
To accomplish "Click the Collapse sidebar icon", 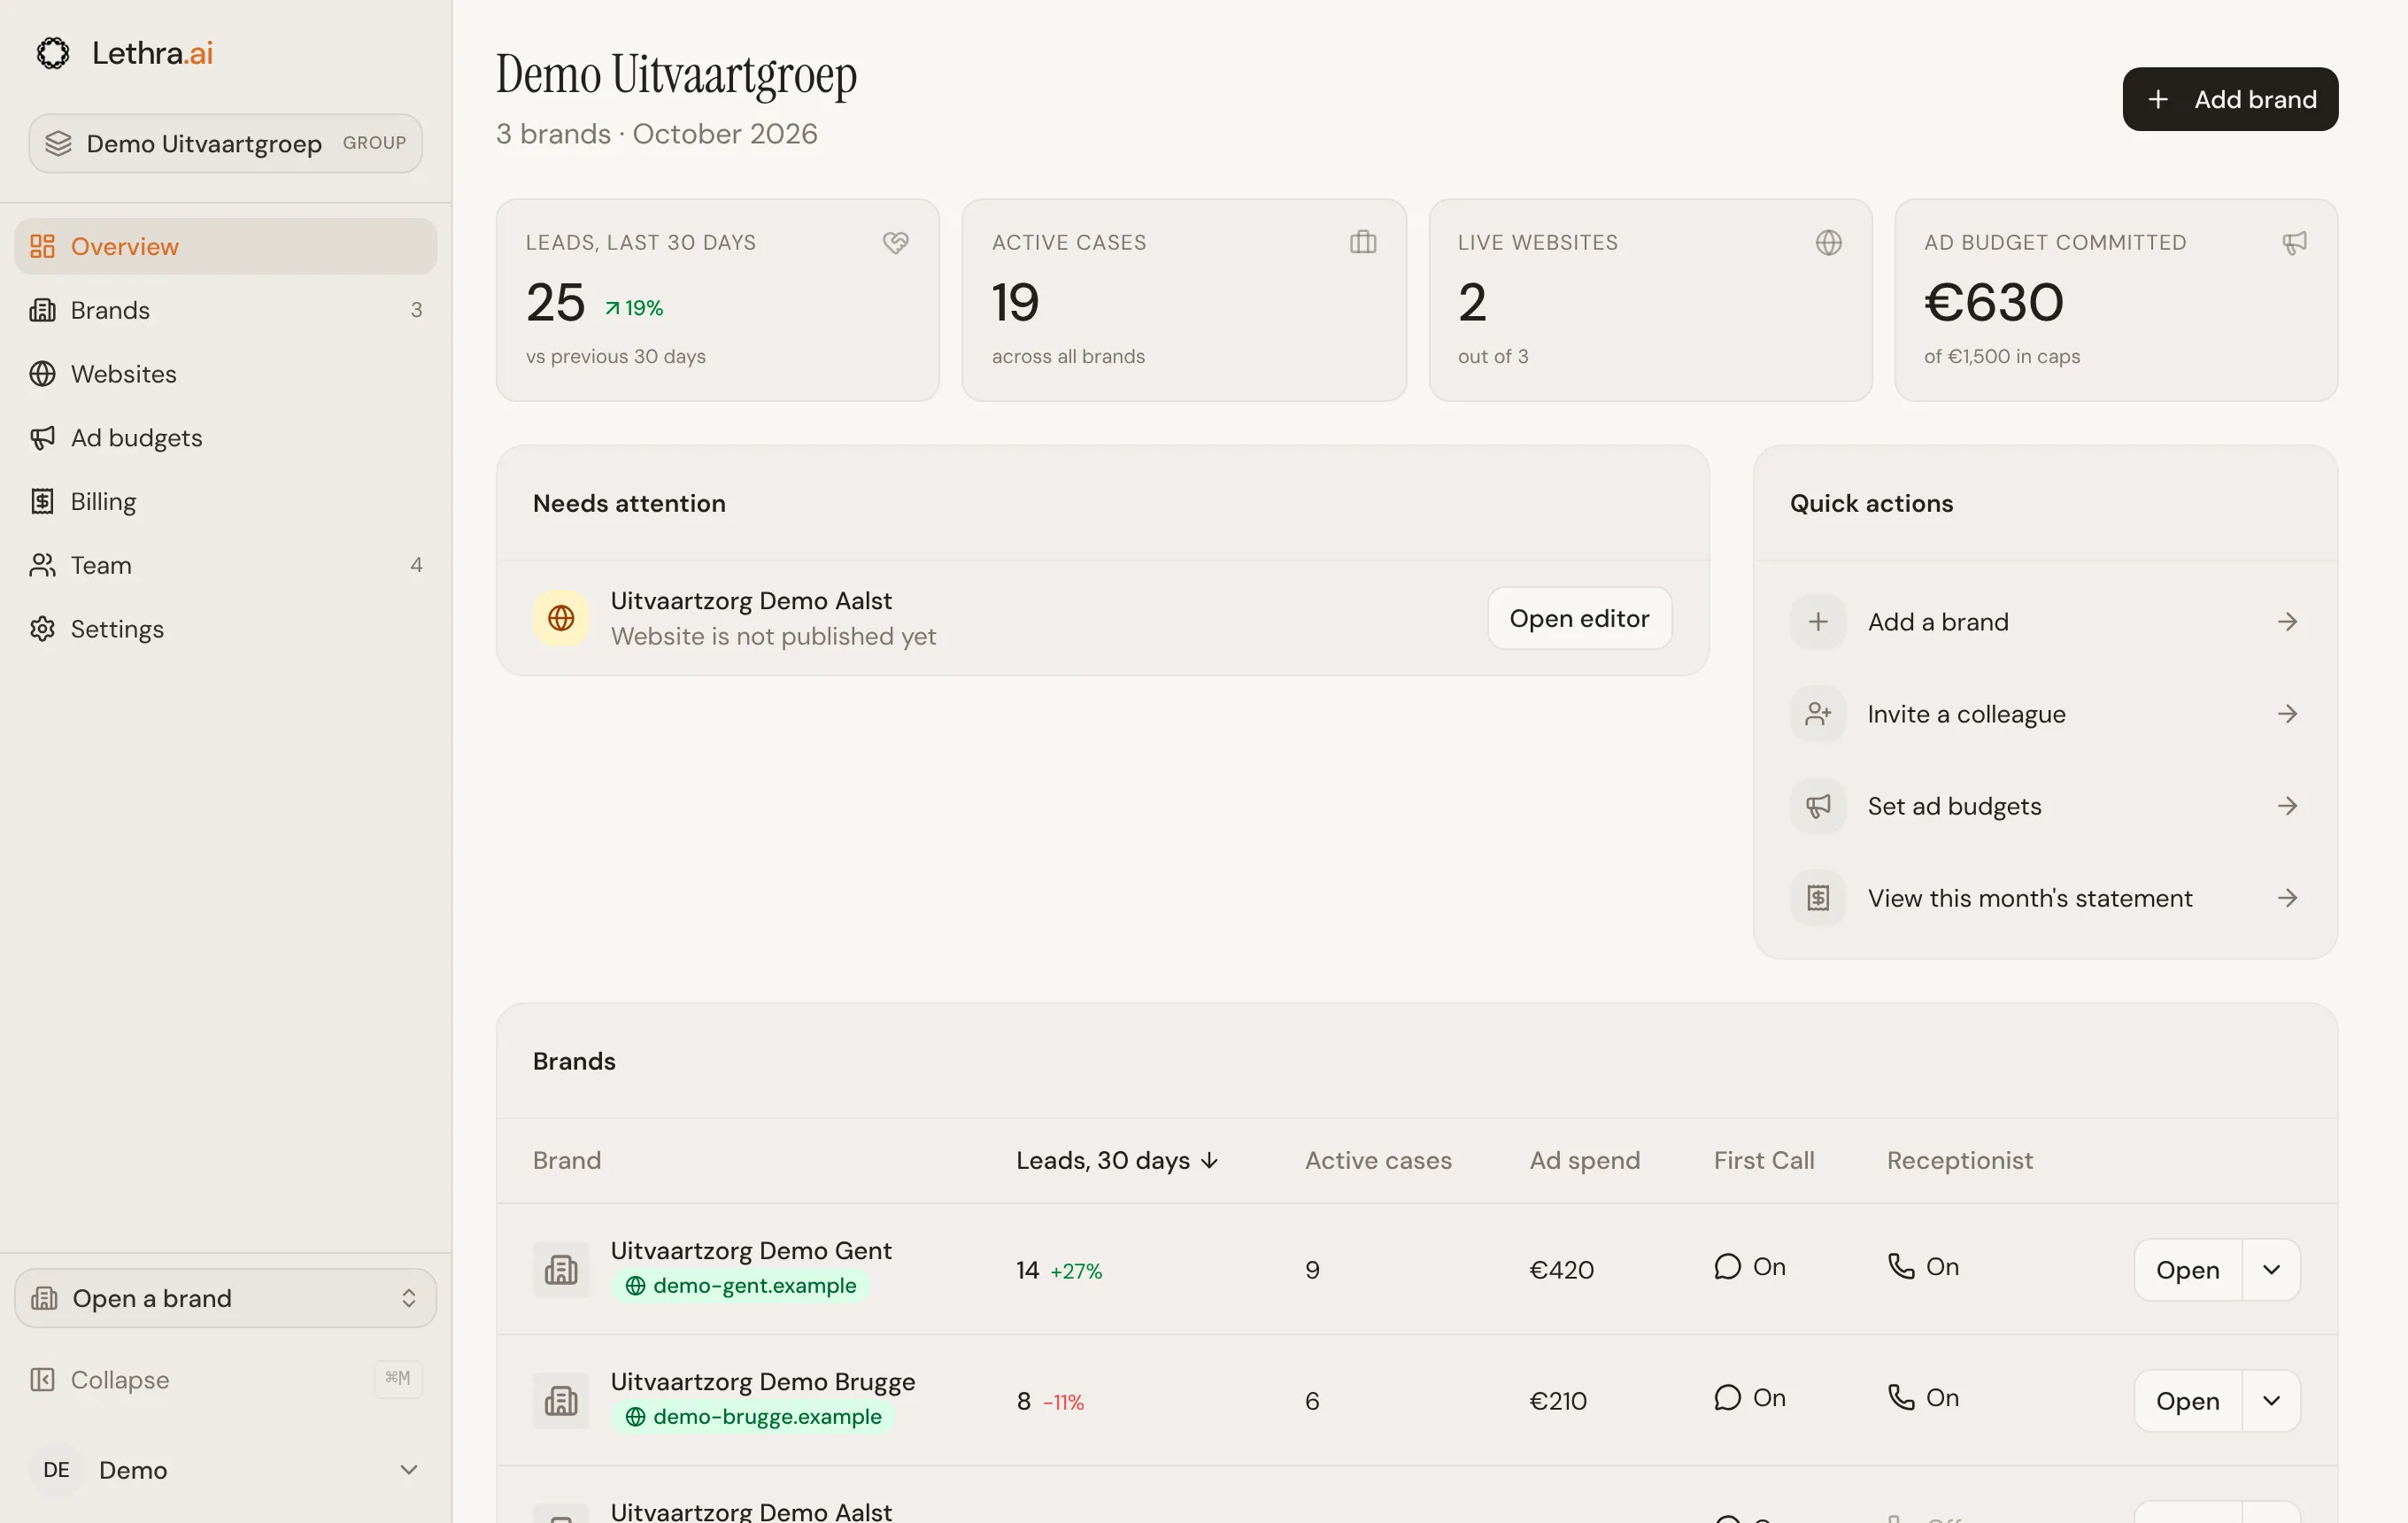I will (x=42, y=1380).
